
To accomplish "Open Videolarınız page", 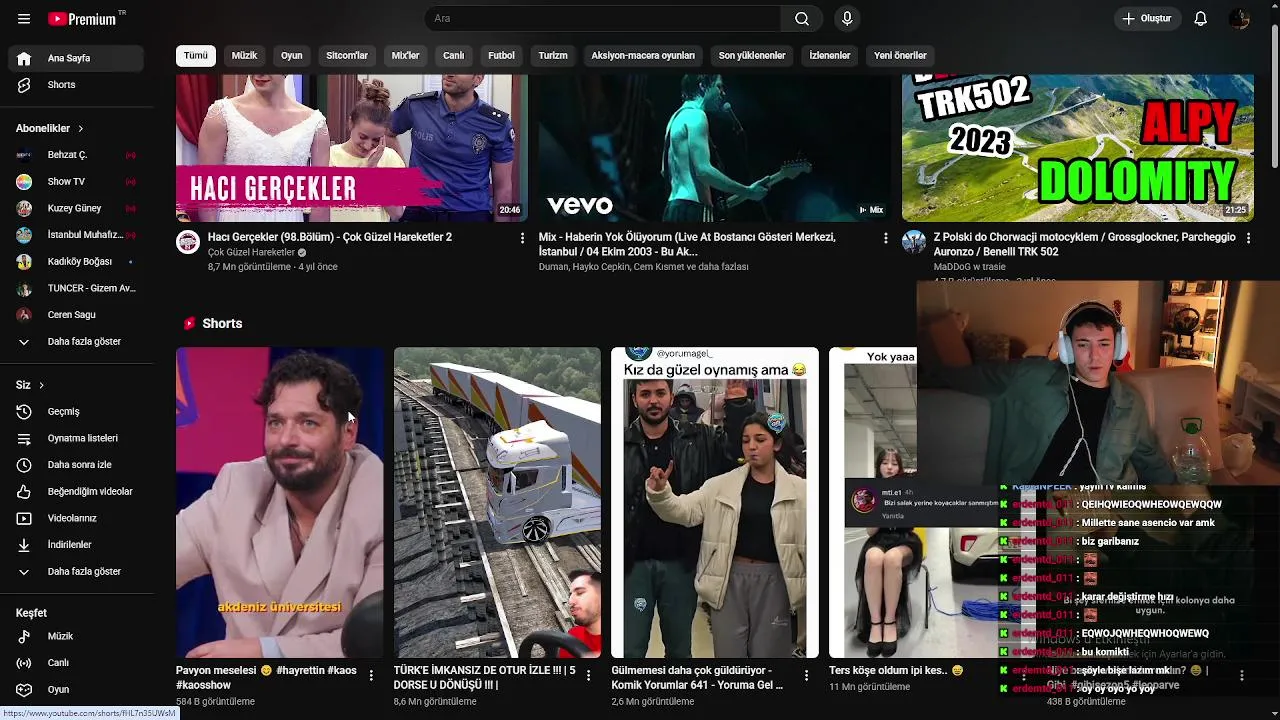I will pos(76,518).
